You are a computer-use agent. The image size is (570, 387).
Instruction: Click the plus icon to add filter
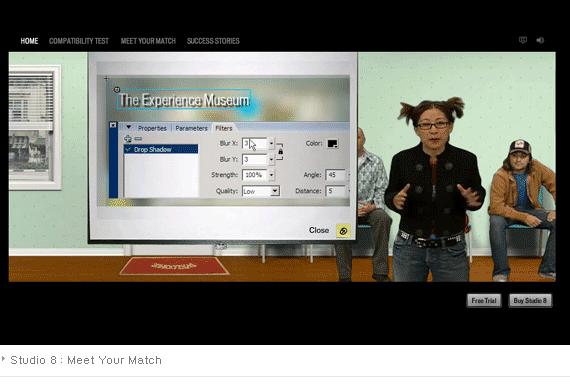pyautogui.click(x=128, y=139)
